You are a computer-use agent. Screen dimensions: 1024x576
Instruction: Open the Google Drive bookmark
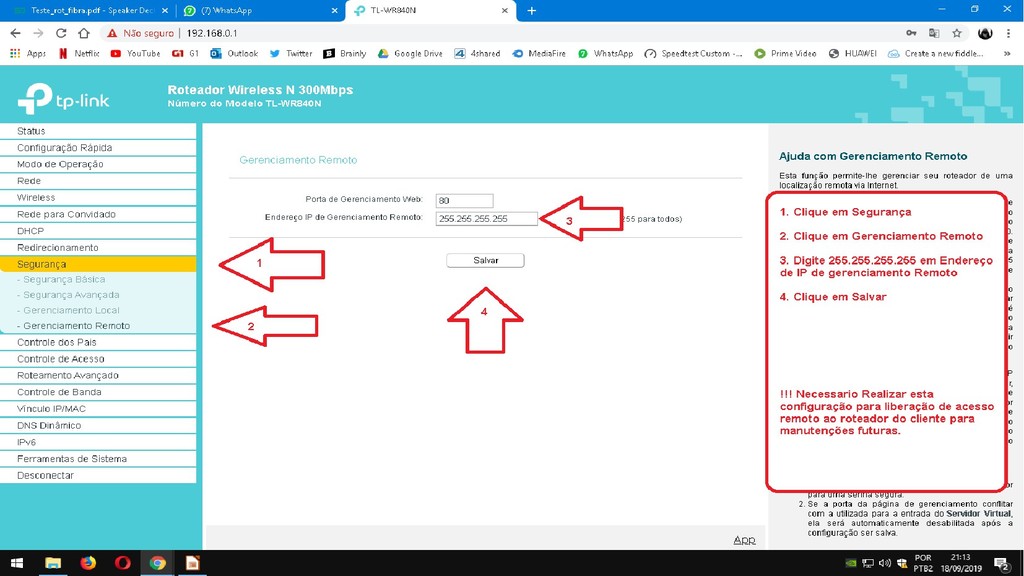tap(410, 54)
